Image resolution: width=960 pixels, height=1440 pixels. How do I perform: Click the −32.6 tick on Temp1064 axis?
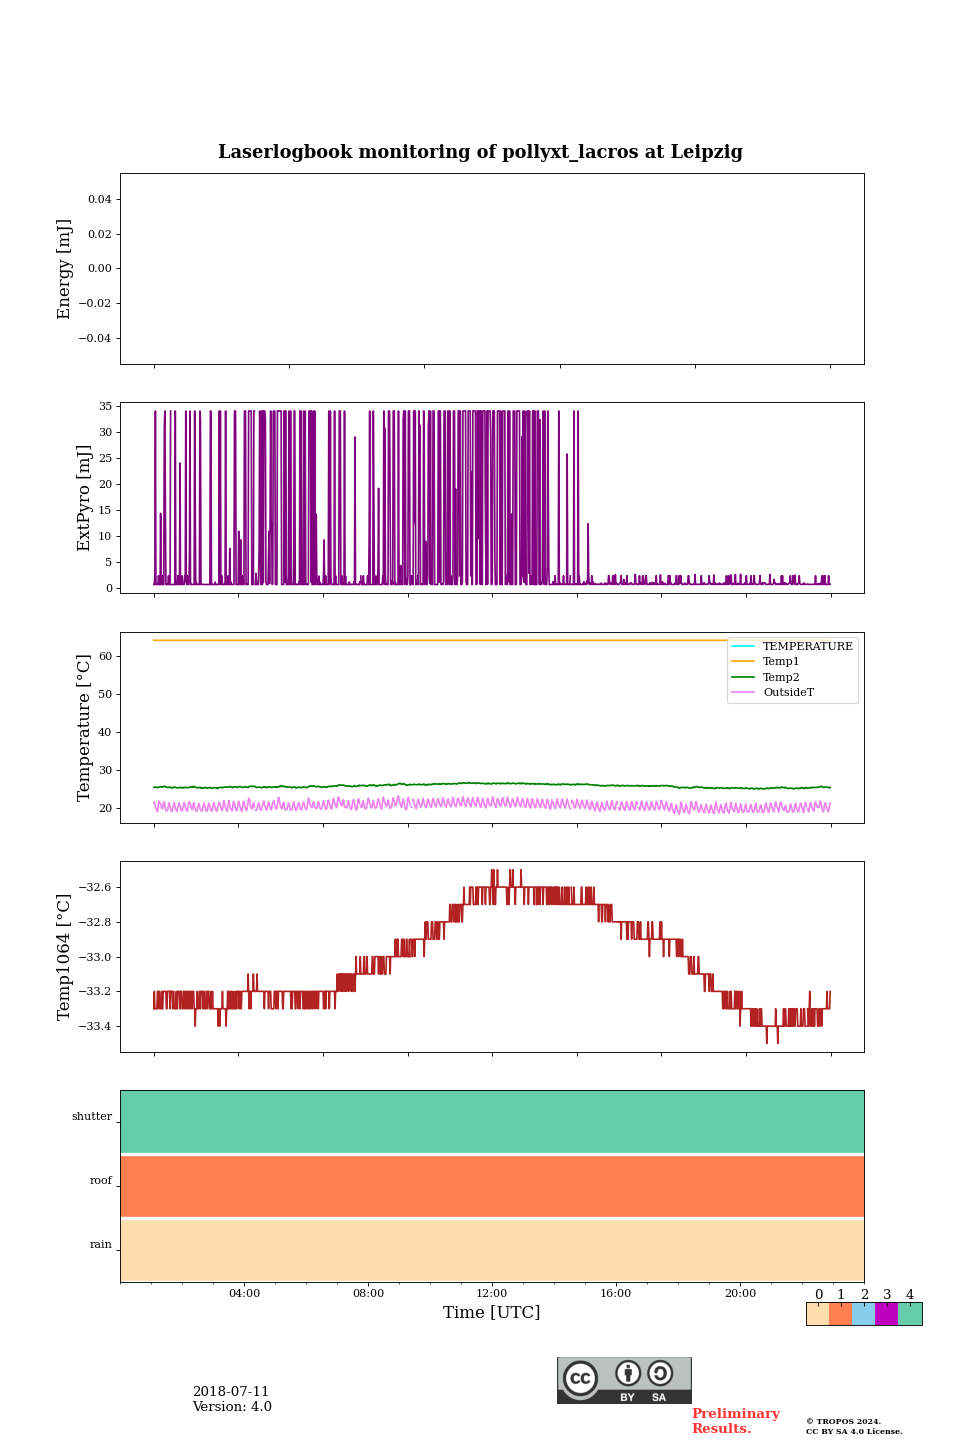[95, 888]
